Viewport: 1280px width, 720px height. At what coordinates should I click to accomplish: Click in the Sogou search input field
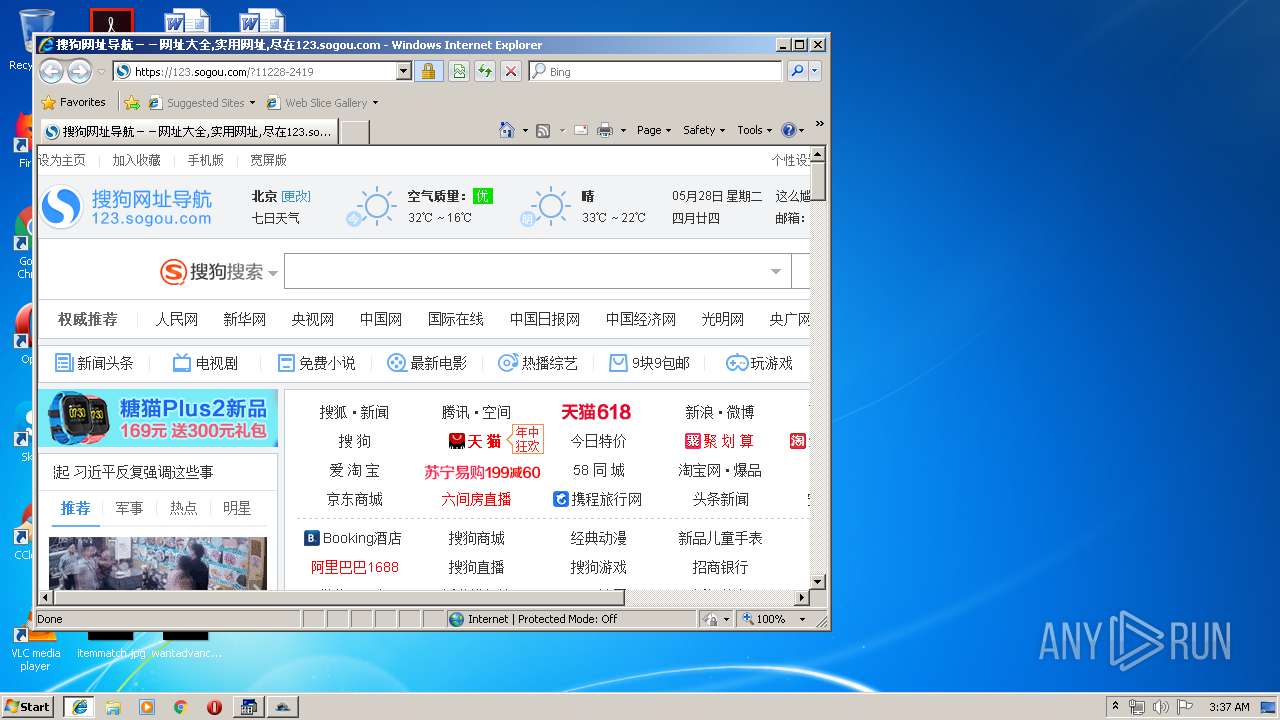pos(524,271)
